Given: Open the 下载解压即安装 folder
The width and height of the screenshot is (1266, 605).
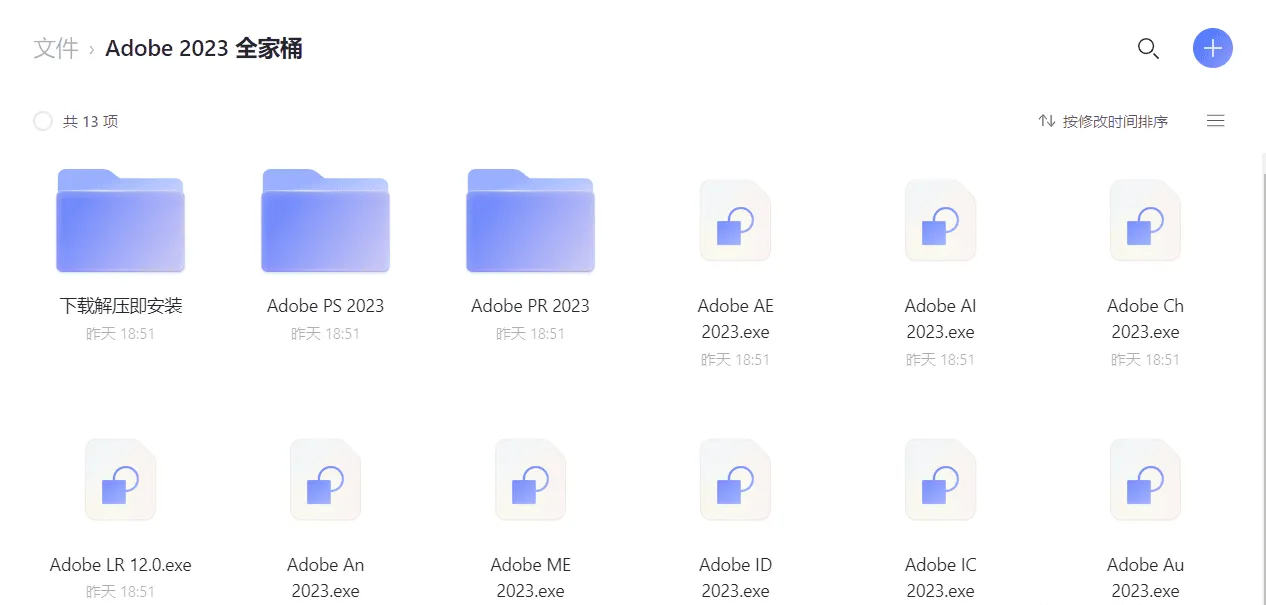Looking at the screenshot, I should pyautogui.click(x=120, y=221).
